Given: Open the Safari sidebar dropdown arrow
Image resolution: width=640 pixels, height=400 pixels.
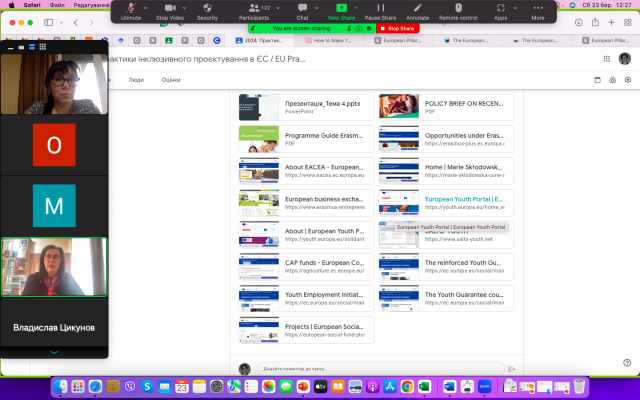Looking at the screenshot, I should [61, 22].
